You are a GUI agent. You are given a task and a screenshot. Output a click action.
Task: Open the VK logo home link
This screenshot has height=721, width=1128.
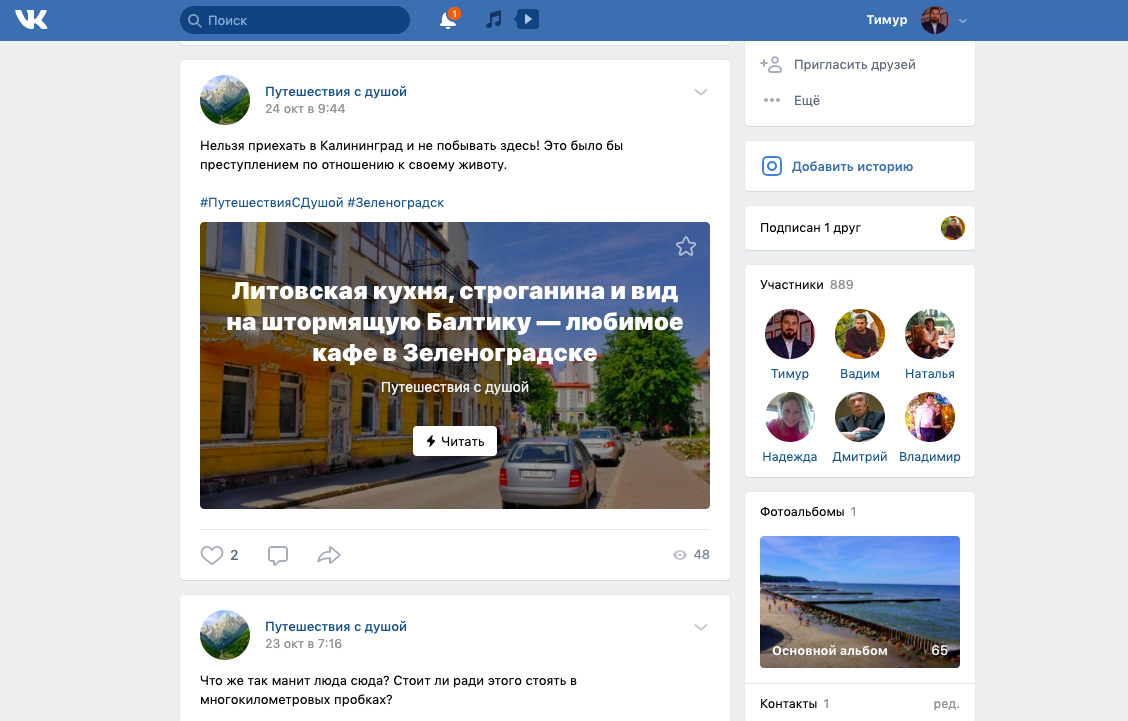click(x=31, y=19)
